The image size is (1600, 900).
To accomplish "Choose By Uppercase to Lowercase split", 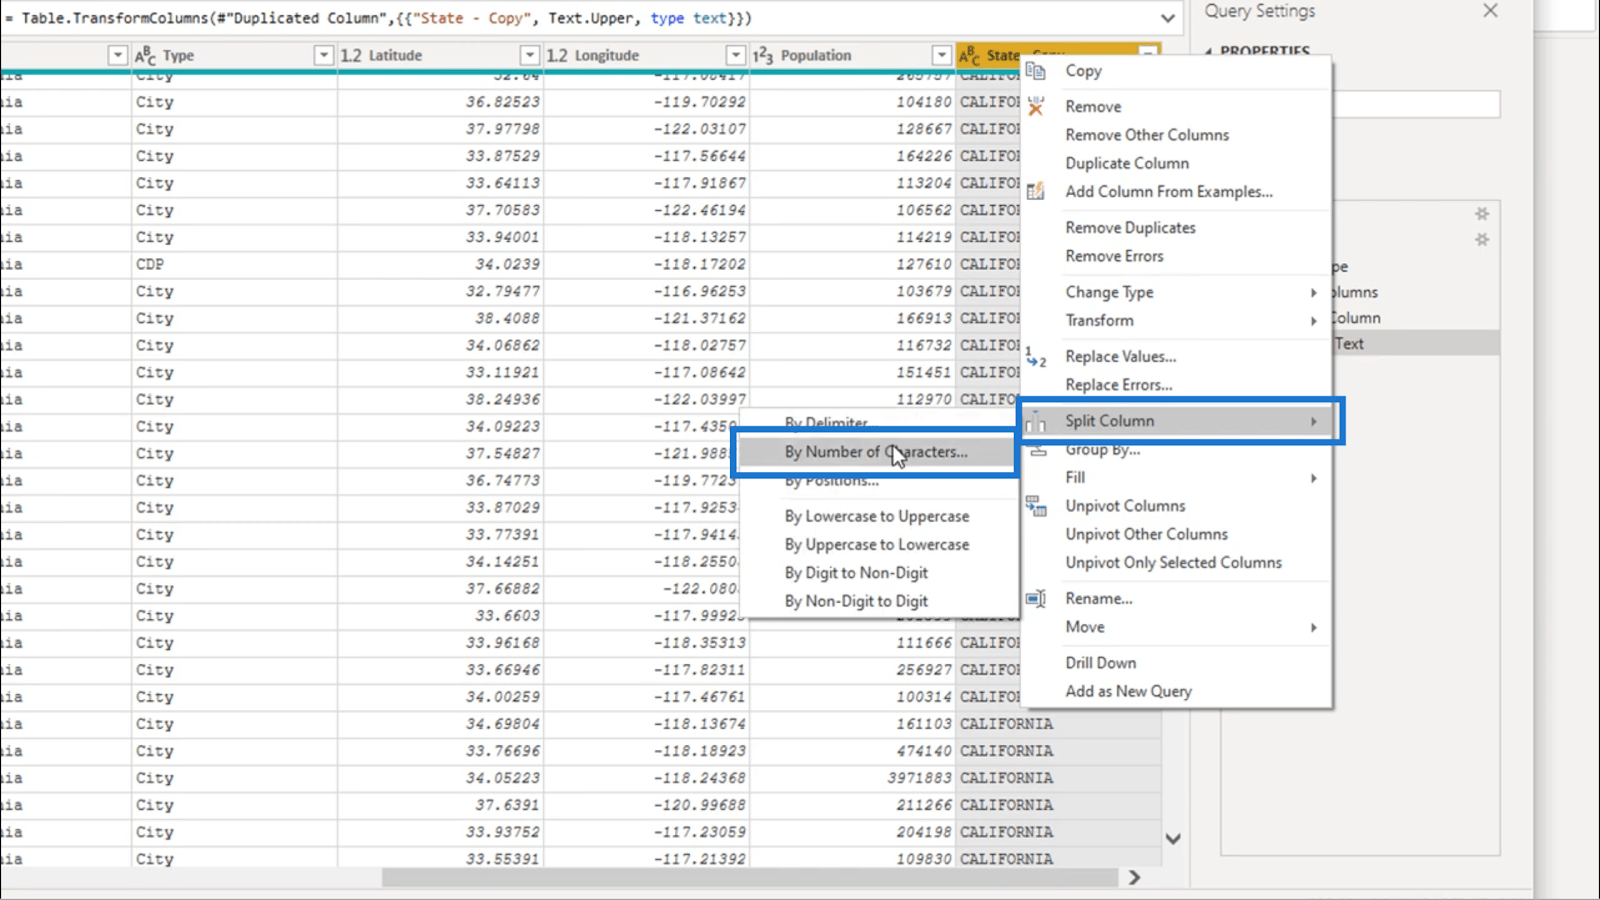I will (x=876, y=545).
